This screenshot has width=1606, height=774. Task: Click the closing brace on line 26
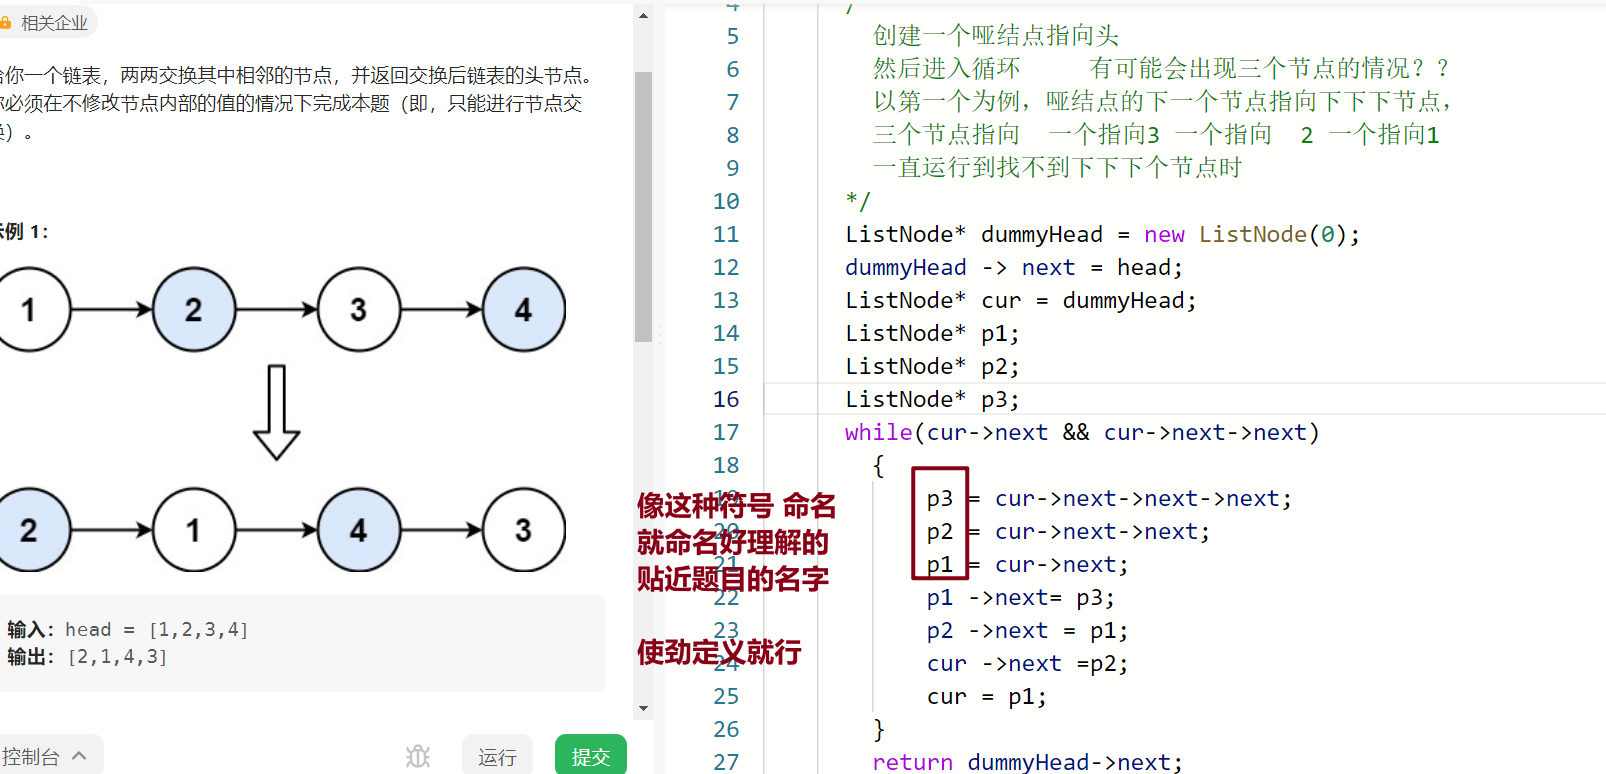pos(878,729)
